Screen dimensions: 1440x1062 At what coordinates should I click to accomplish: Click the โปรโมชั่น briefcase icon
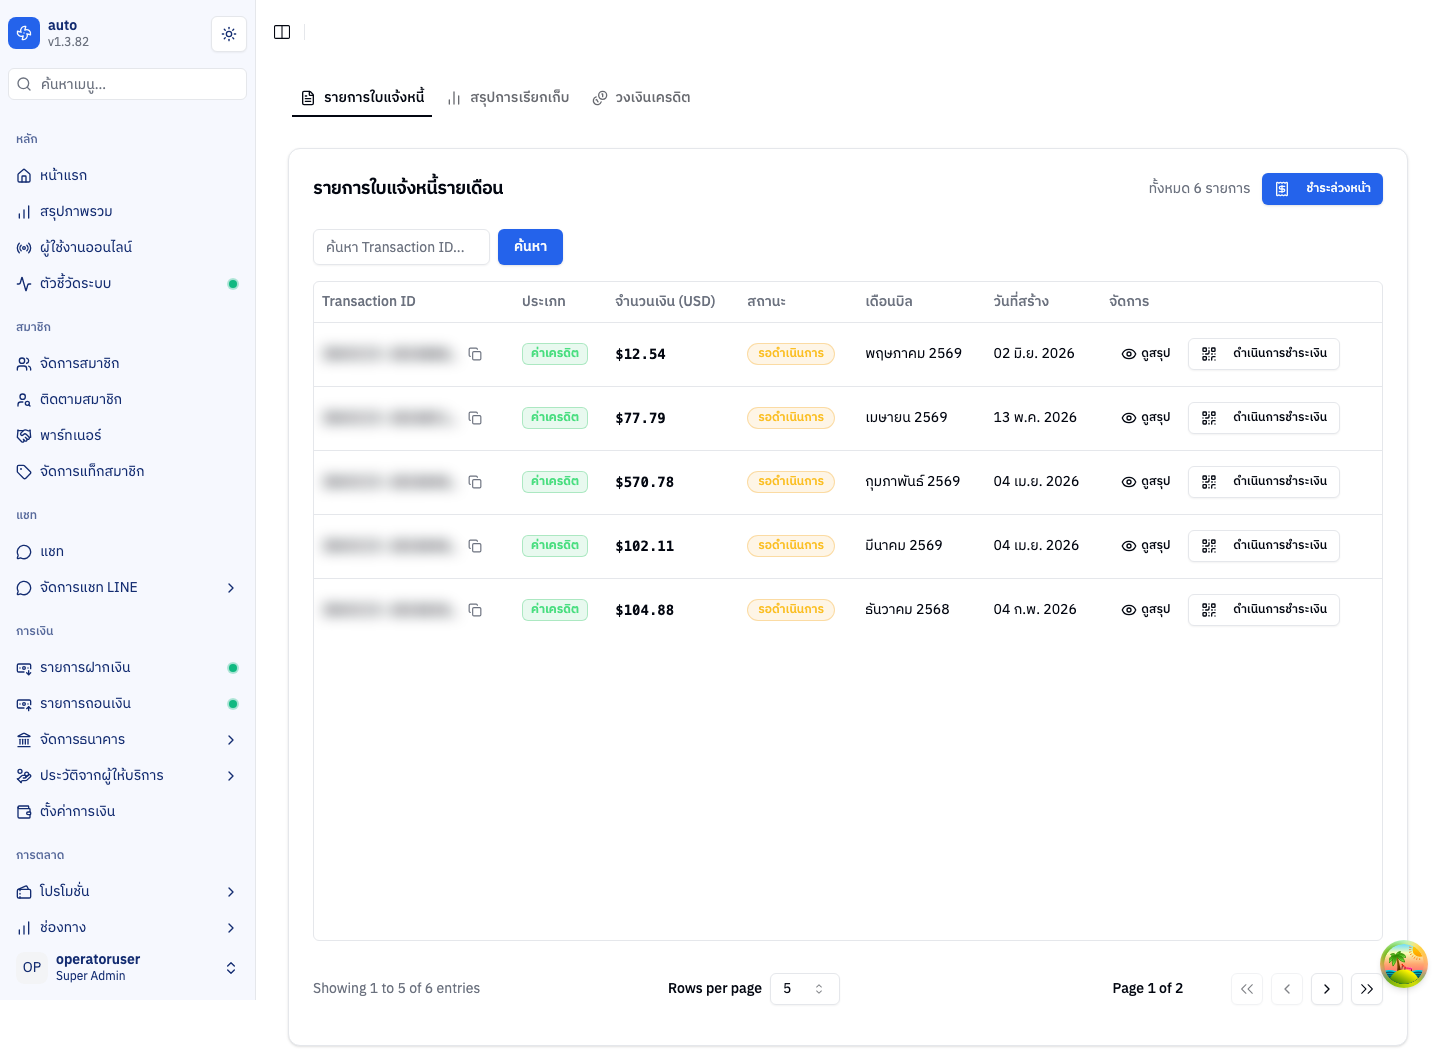click(24, 892)
